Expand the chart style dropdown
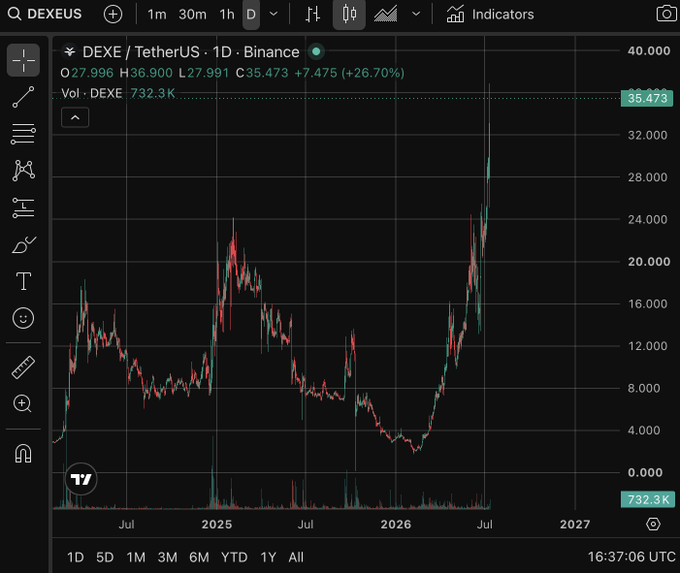This screenshot has height=573, width=680. pyautogui.click(x=416, y=14)
